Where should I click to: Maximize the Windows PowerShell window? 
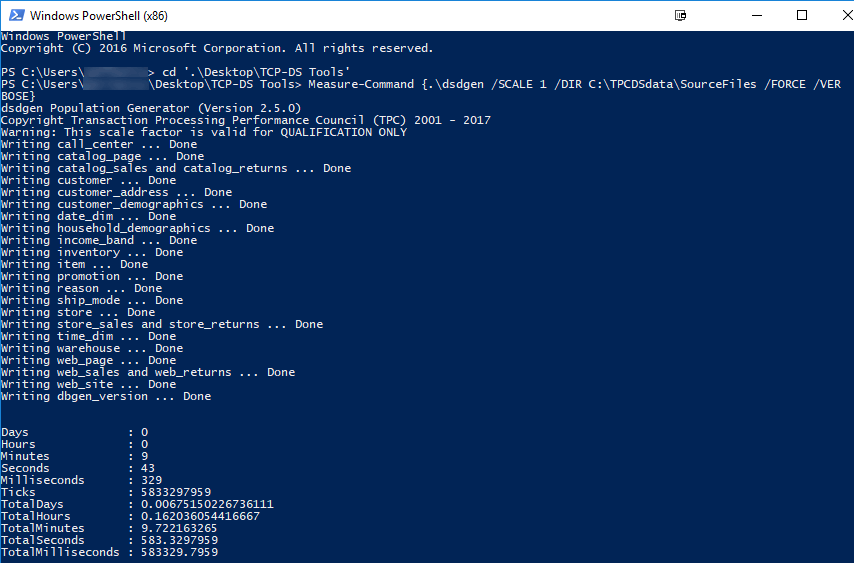pos(802,16)
